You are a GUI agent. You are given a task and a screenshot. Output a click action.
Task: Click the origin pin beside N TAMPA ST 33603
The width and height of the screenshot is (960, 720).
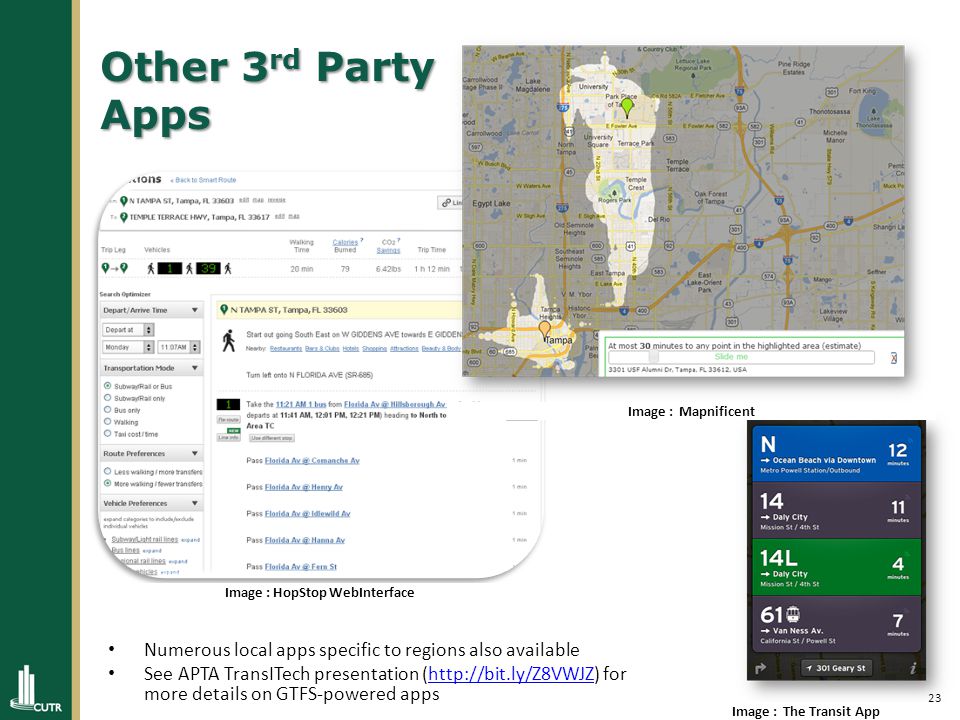pos(124,201)
